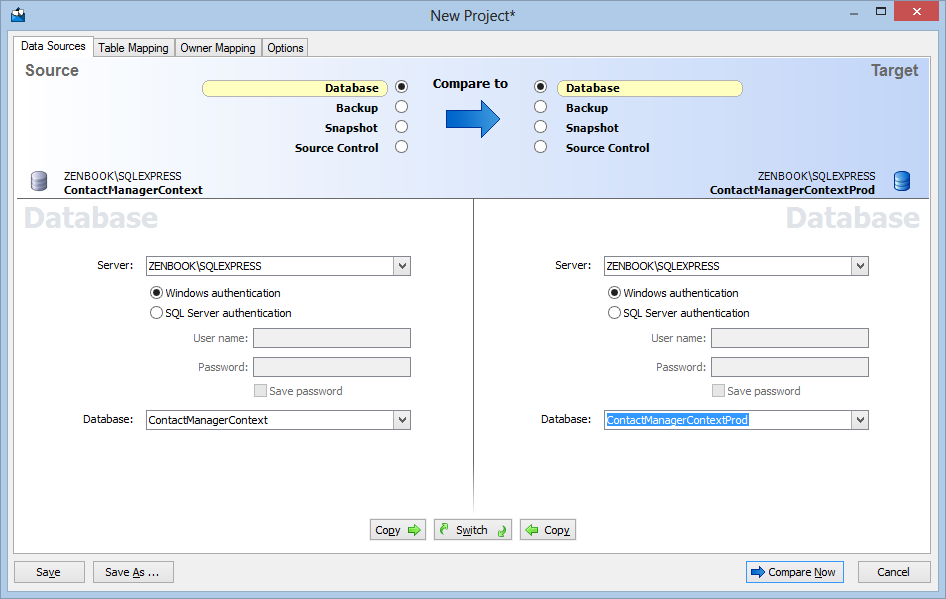Image resolution: width=946 pixels, height=599 pixels.
Task: Copy target settings to source
Action: (547, 530)
